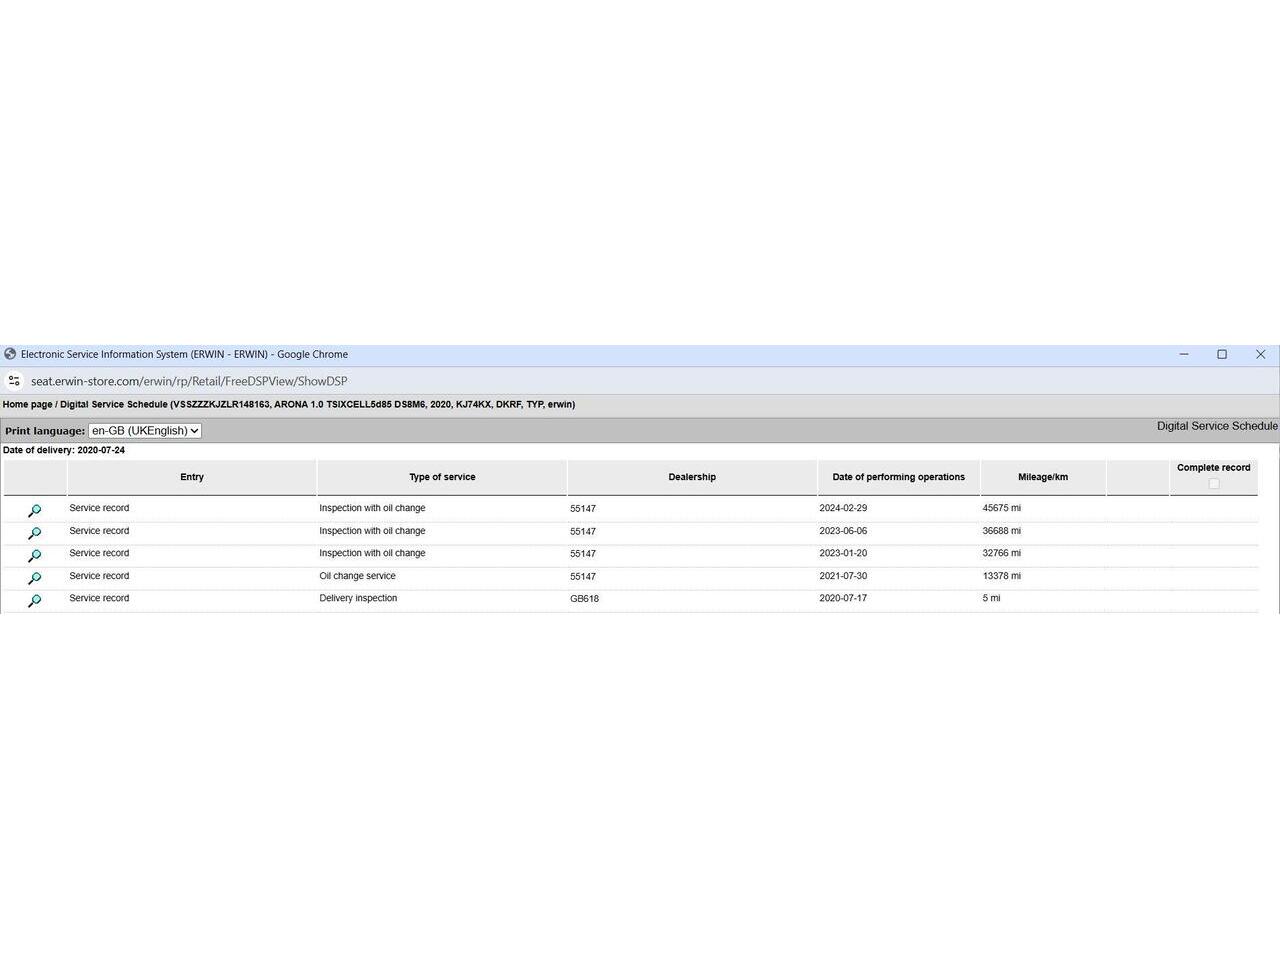This screenshot has height=960, width=1280.
Task: Go to Home page breadcrumb link
Action: [27, 405]
